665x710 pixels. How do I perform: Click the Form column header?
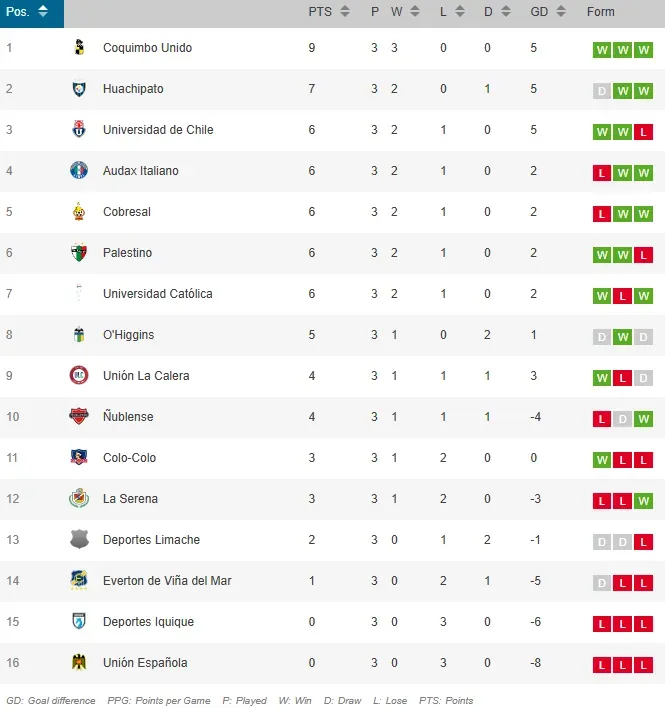600,12
